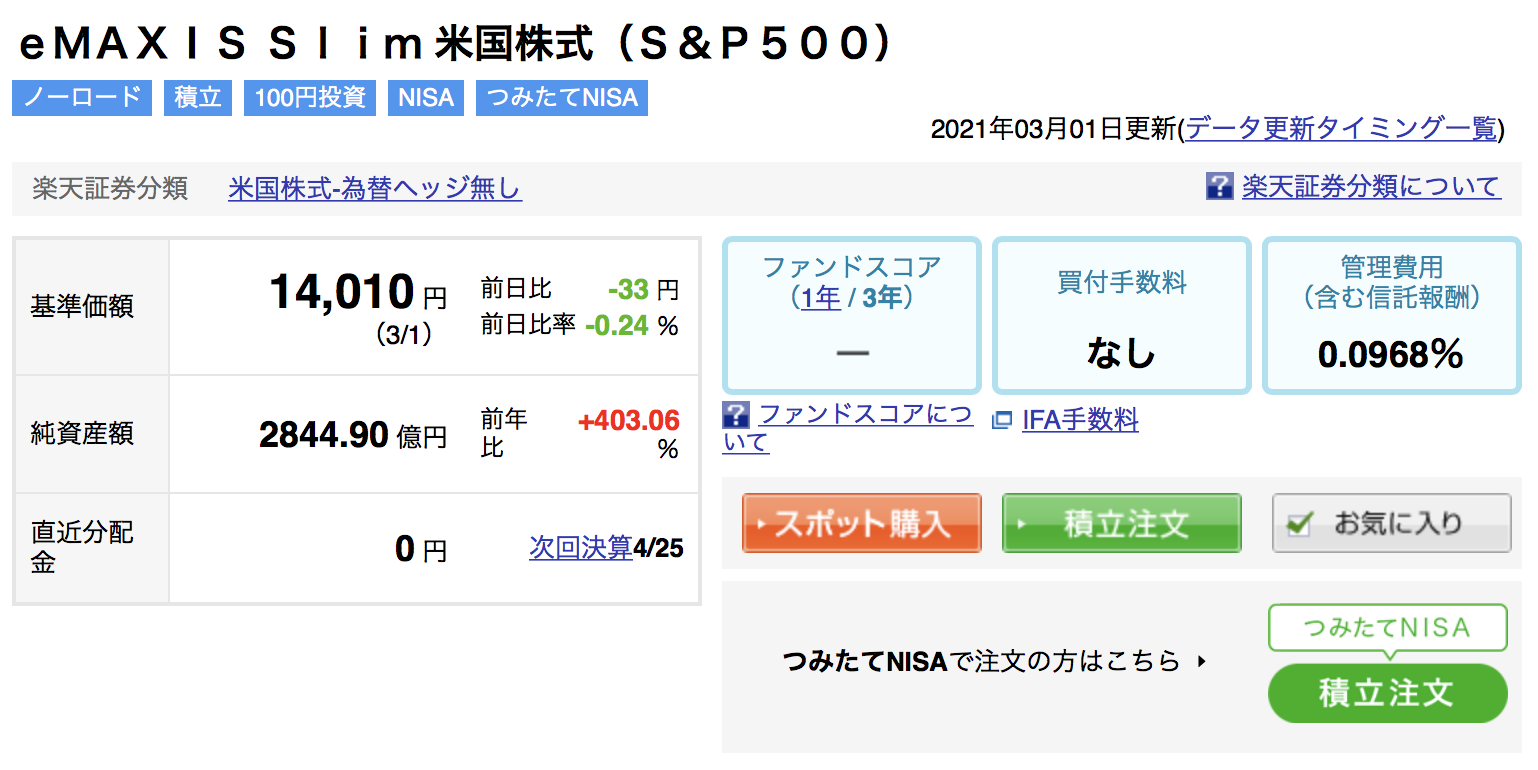Screen dimensions: 1538x770
Task: Click the arrow after つみたてNISAで注文の方はこちら
Action: point(1202,661)
